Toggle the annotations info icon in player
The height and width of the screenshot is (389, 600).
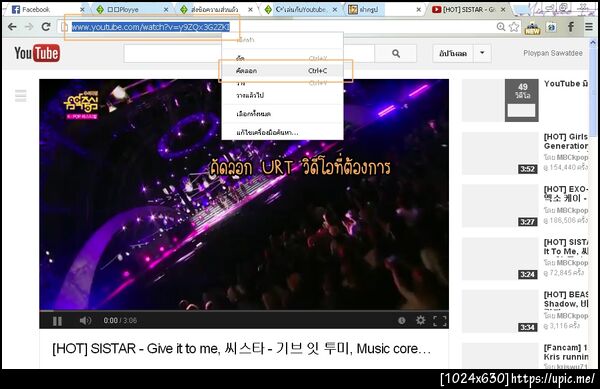point(401,321)
